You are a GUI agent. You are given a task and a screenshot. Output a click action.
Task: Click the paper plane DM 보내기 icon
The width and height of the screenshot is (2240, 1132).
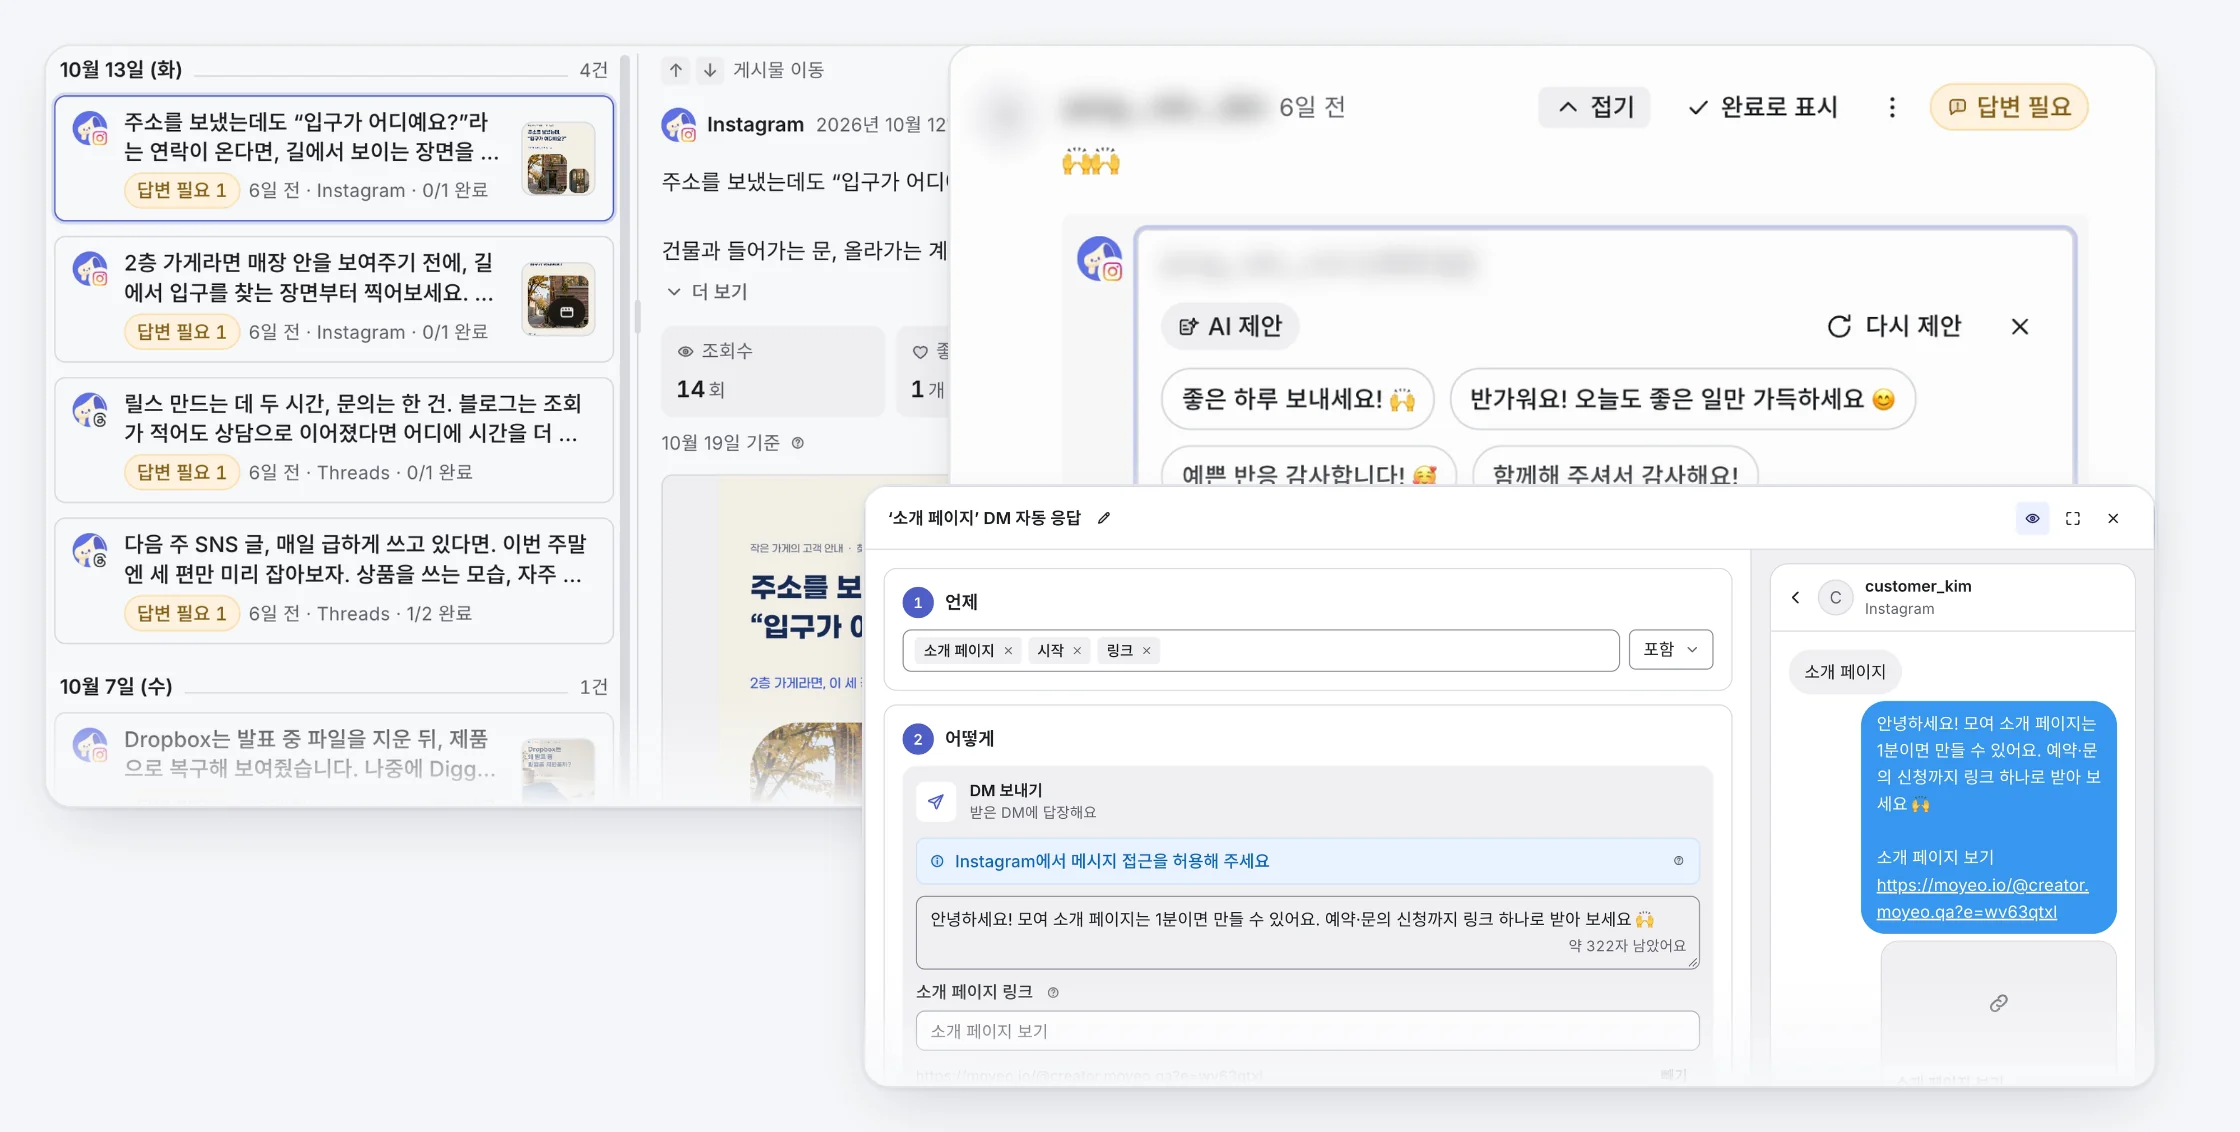point(936,801)
